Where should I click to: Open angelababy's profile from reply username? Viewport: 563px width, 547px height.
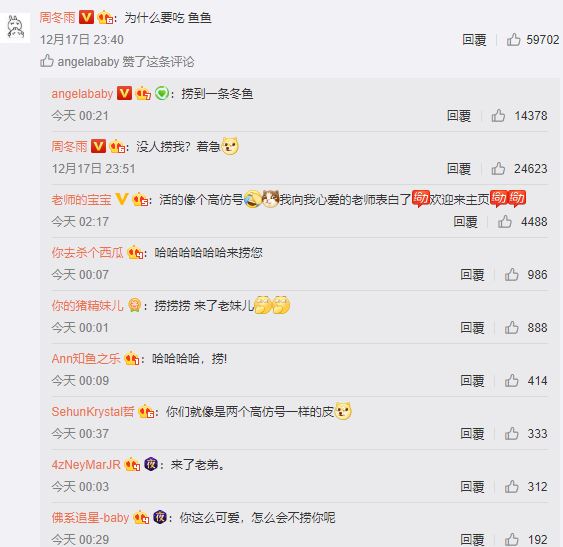82,94
